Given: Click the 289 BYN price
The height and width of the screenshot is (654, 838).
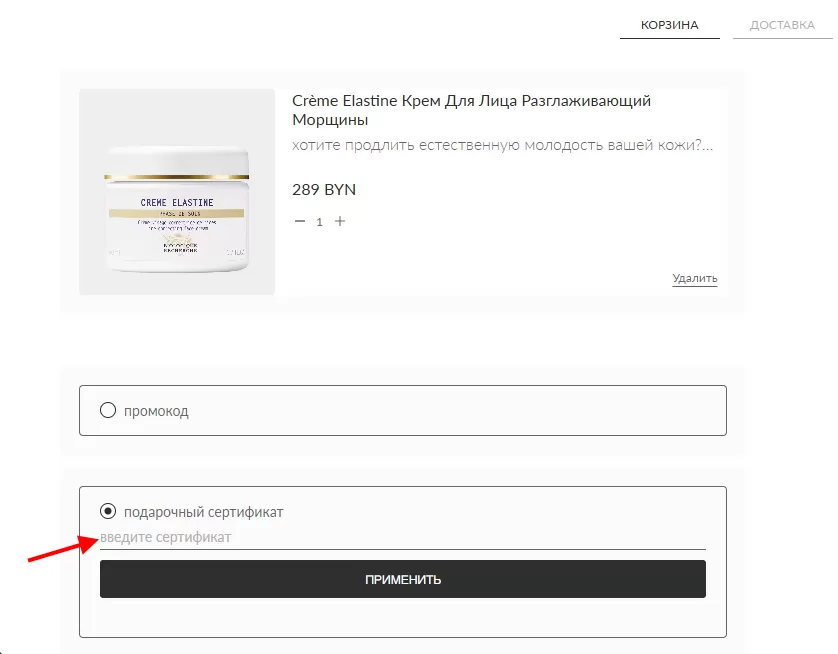Looking at the screenshot, I should (x=324, y=190).
